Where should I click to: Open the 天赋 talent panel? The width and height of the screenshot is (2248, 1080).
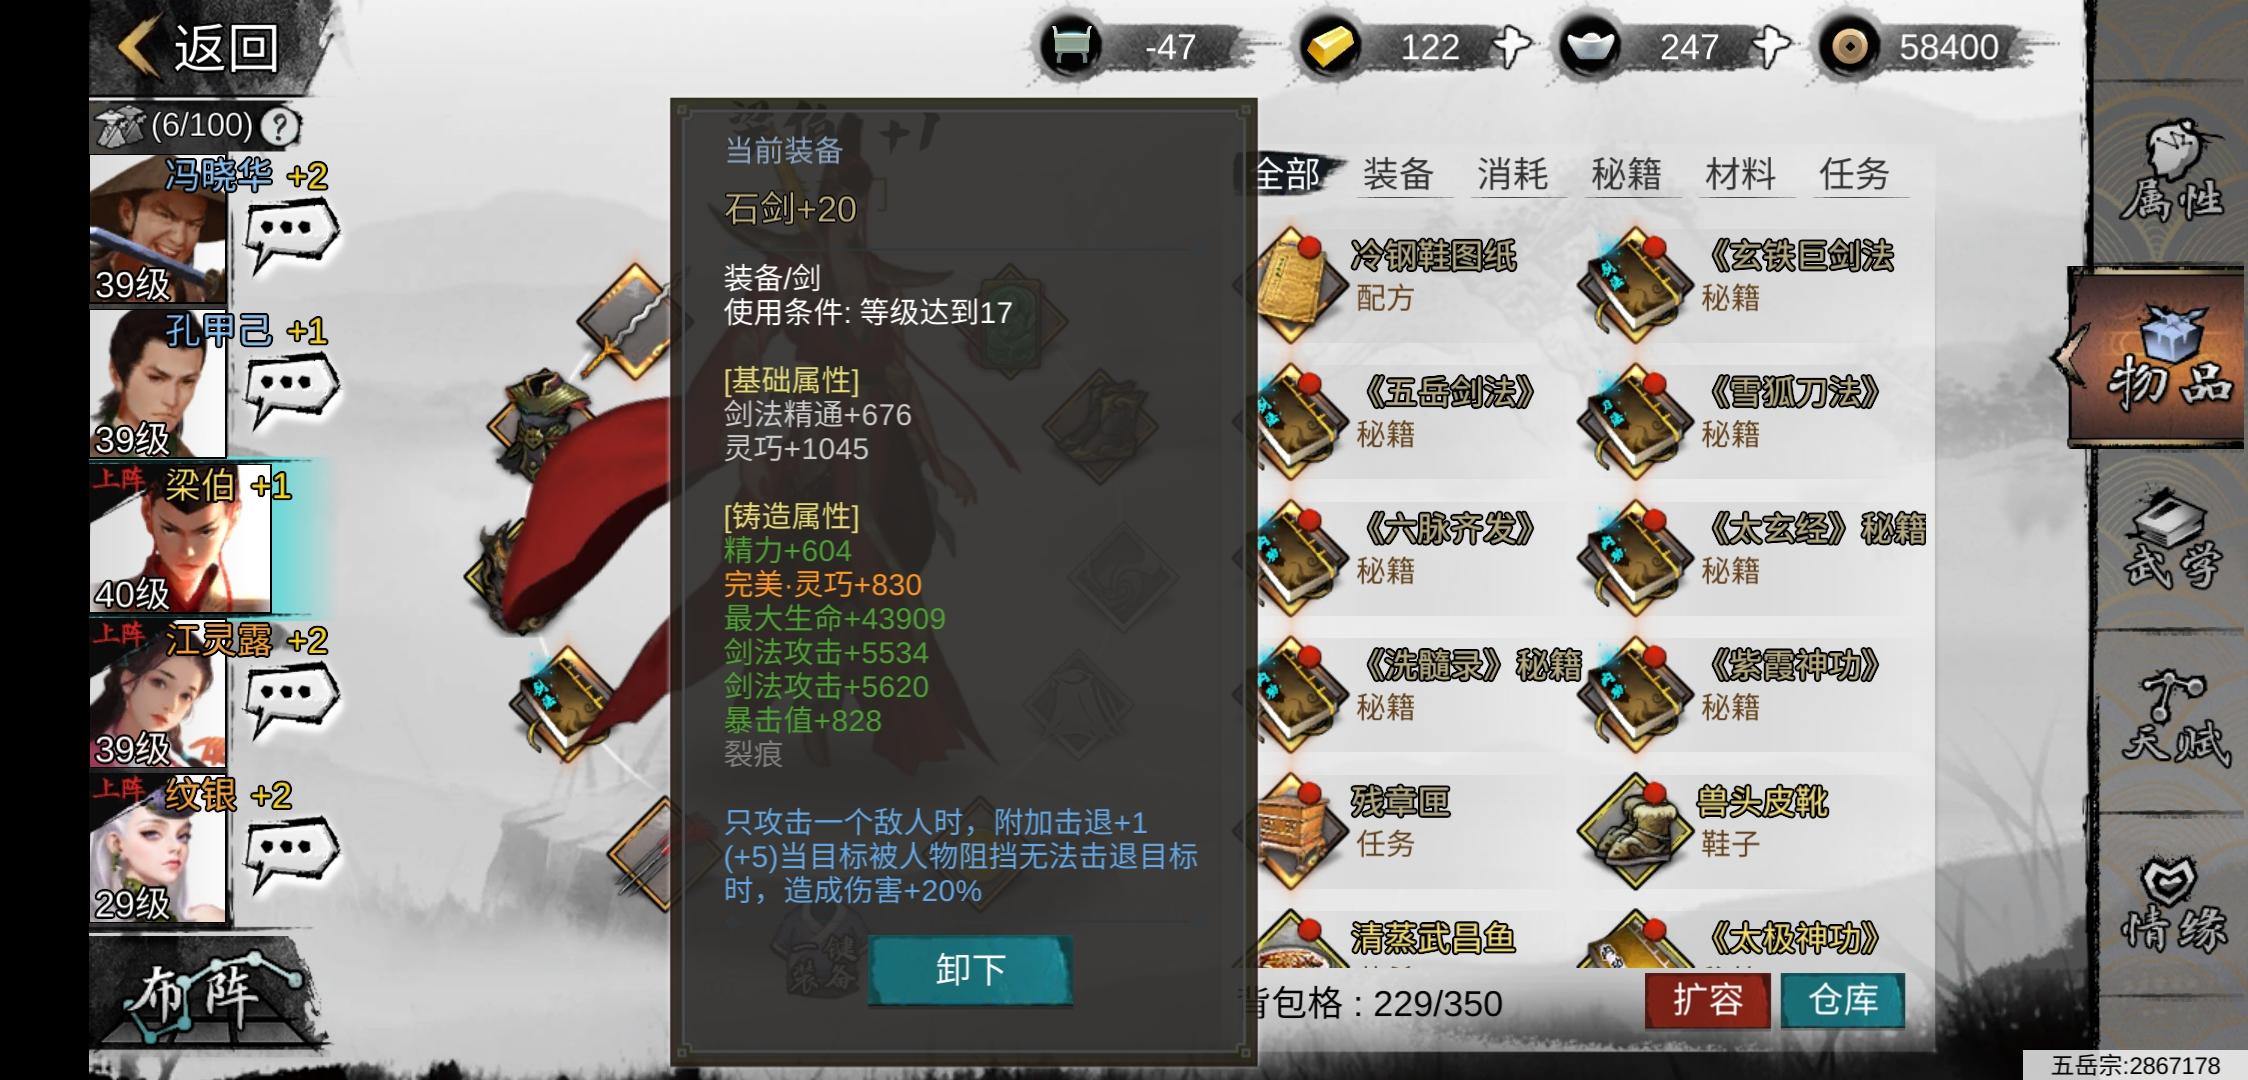(2172, 716)
